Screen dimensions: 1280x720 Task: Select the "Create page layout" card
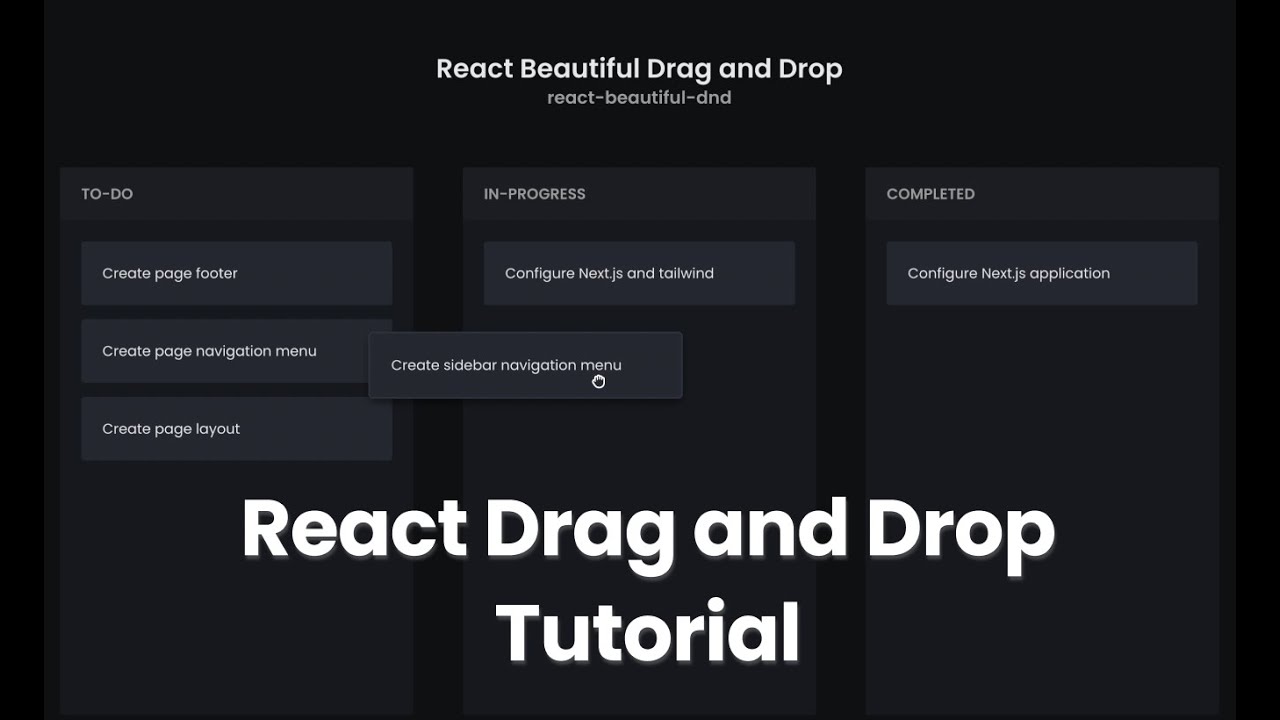[x=236, y=429]
